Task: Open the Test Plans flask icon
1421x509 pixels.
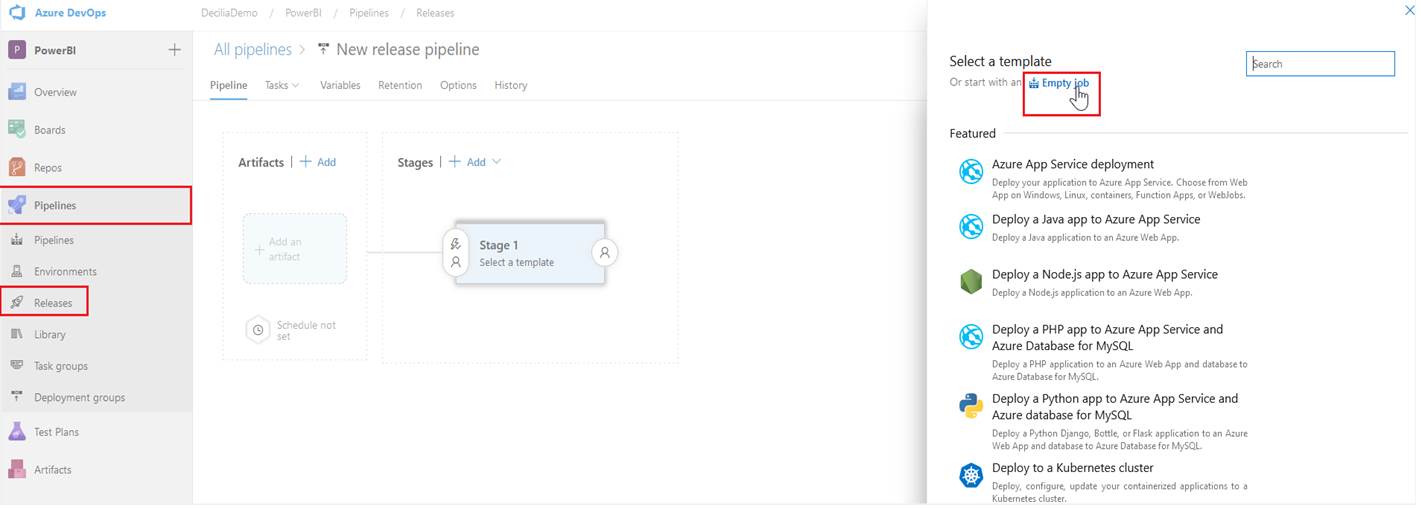Action: [17, 432]
